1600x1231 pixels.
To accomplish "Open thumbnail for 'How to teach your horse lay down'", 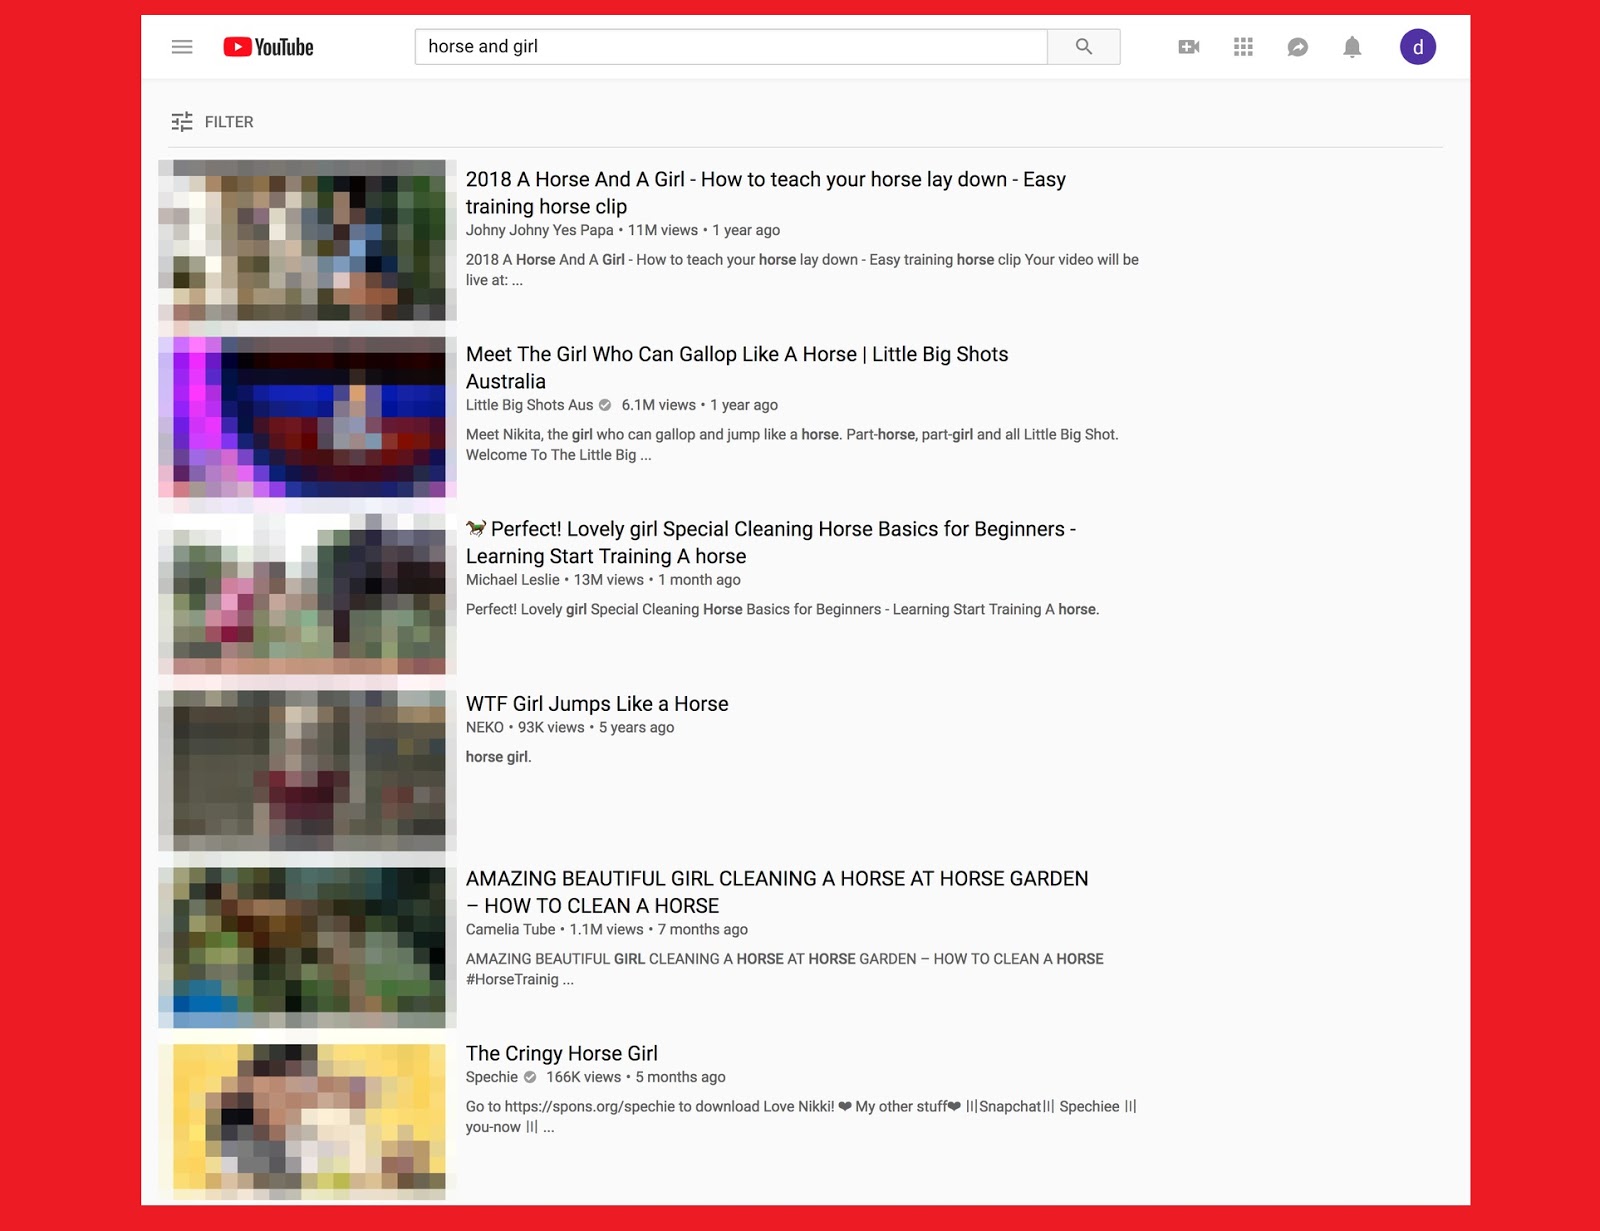I will 308,240.
